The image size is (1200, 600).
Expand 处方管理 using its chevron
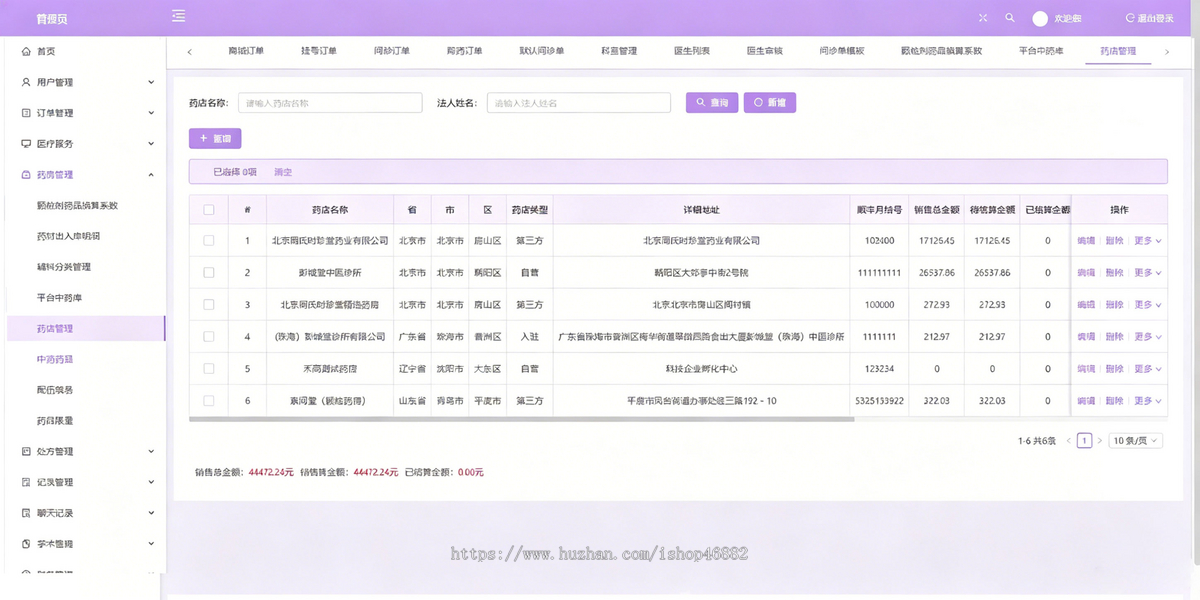click(x=151, y=451)
